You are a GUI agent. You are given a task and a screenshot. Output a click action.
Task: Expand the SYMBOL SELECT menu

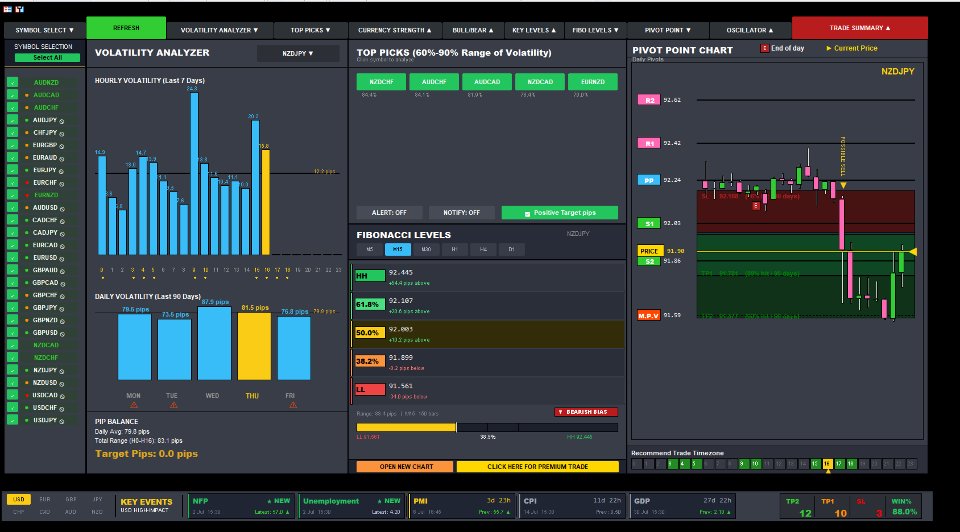tap(45, 30)
